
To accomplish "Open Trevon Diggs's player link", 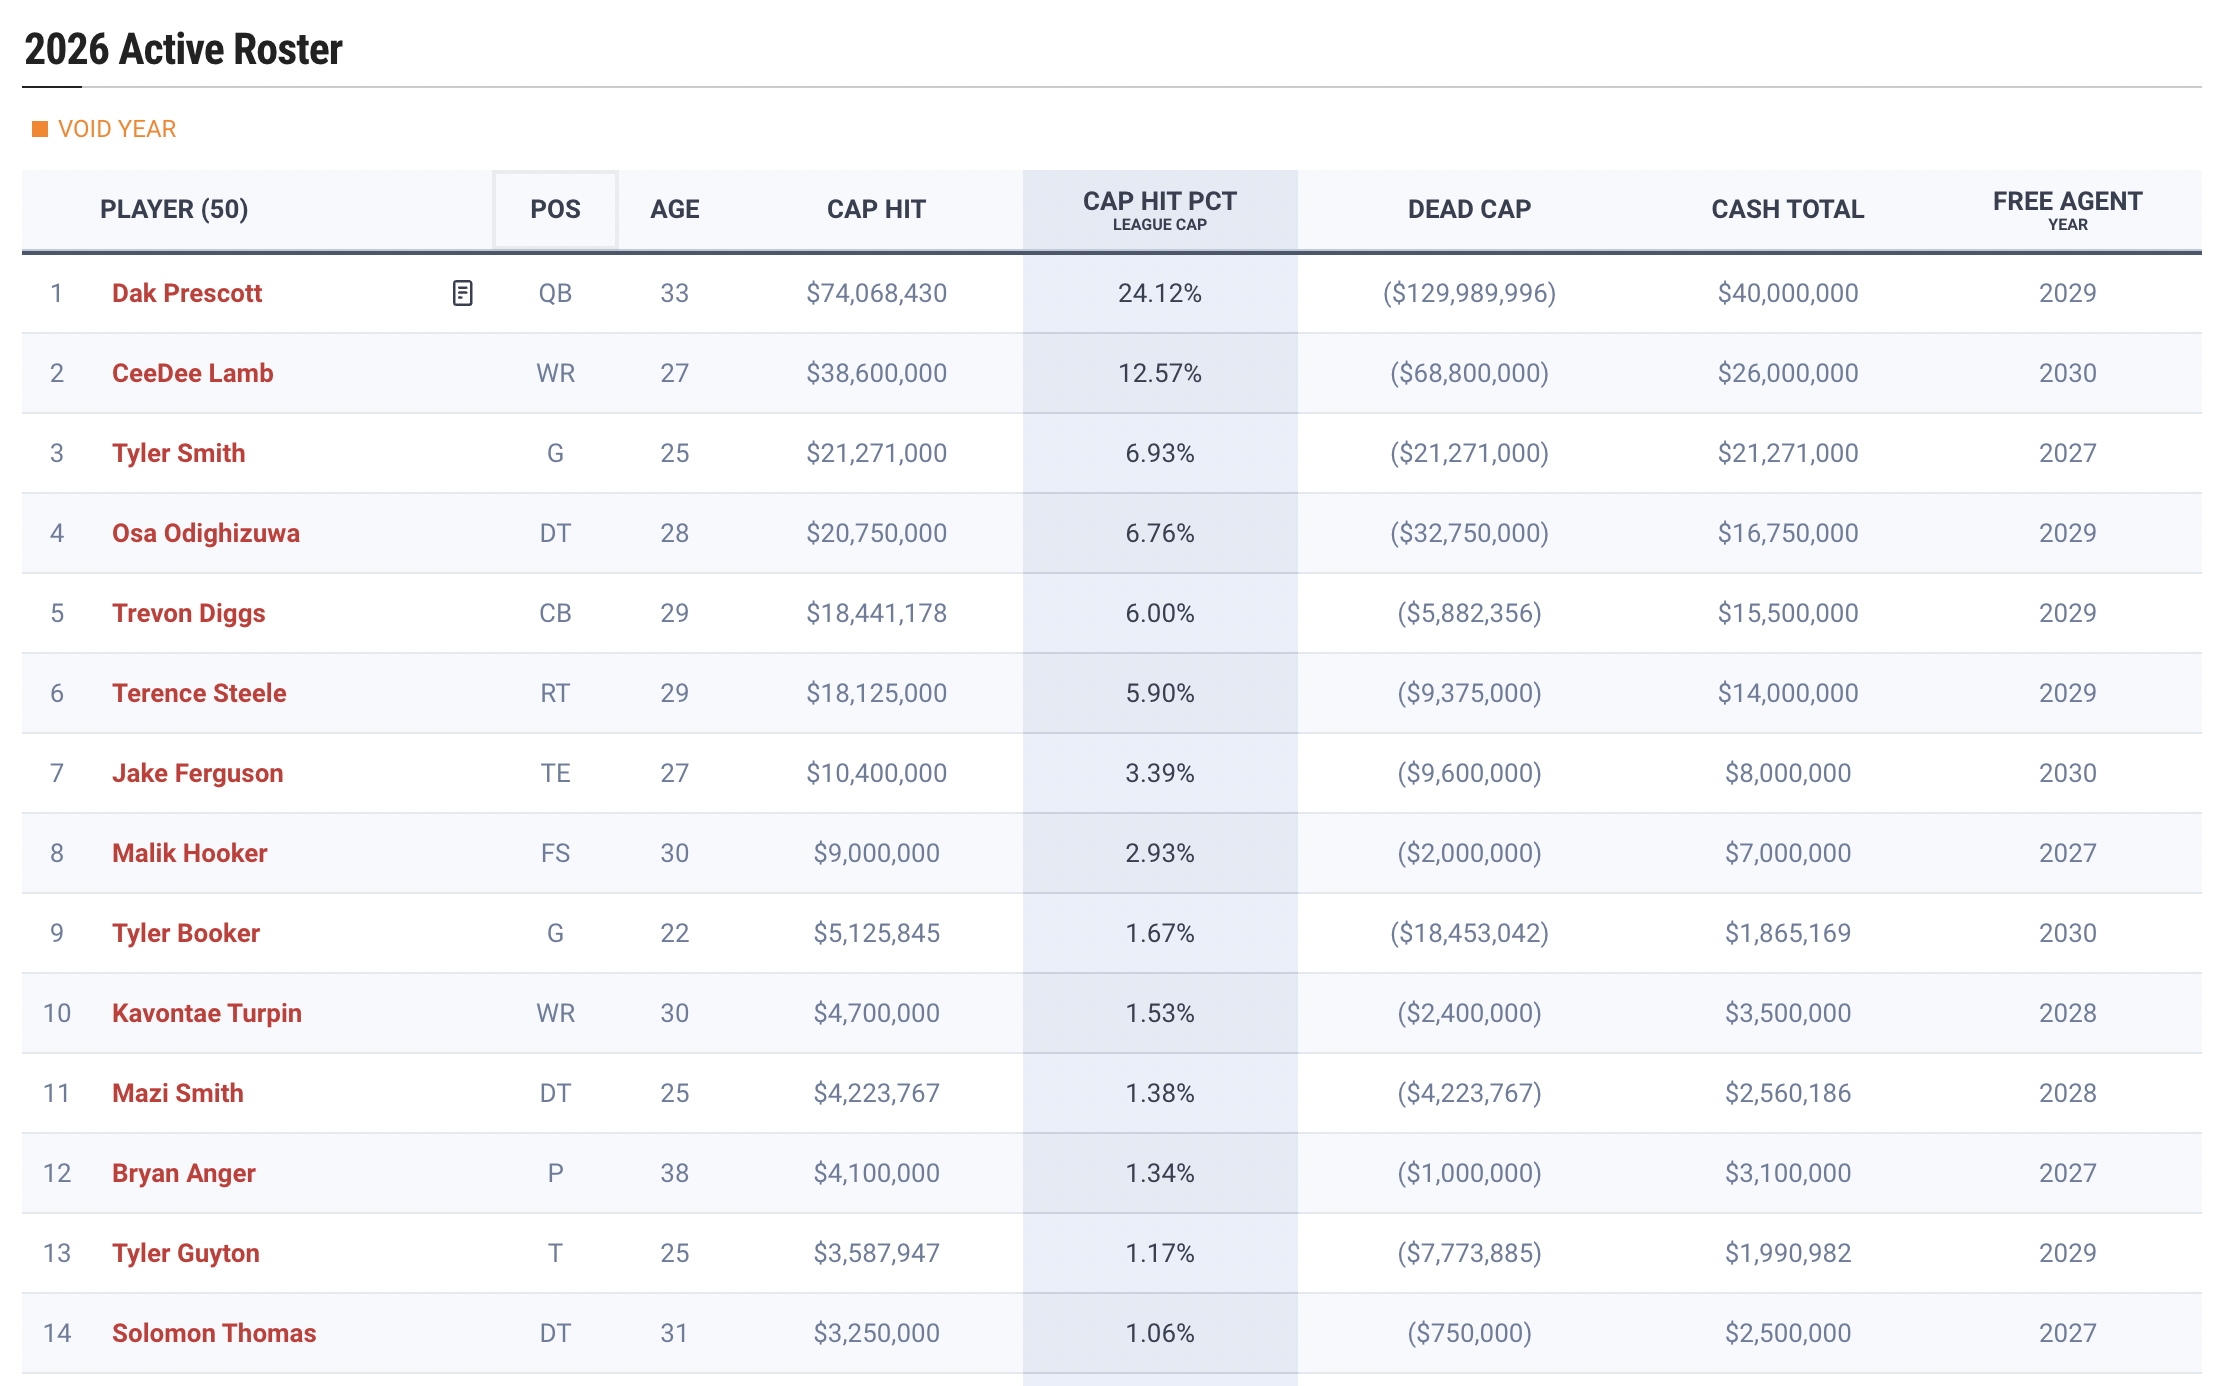I will (x=188, y=613).
